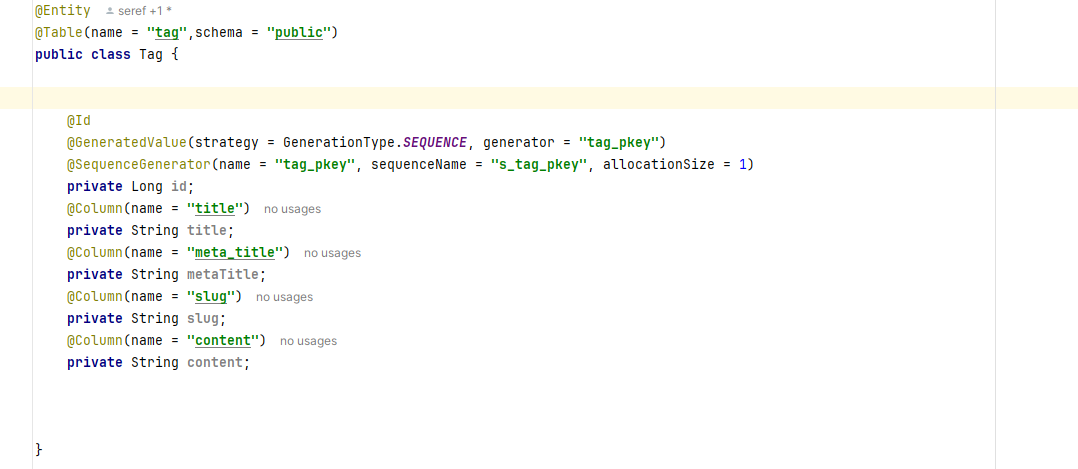Click the closing brace of Tag class

pos(39,450)
